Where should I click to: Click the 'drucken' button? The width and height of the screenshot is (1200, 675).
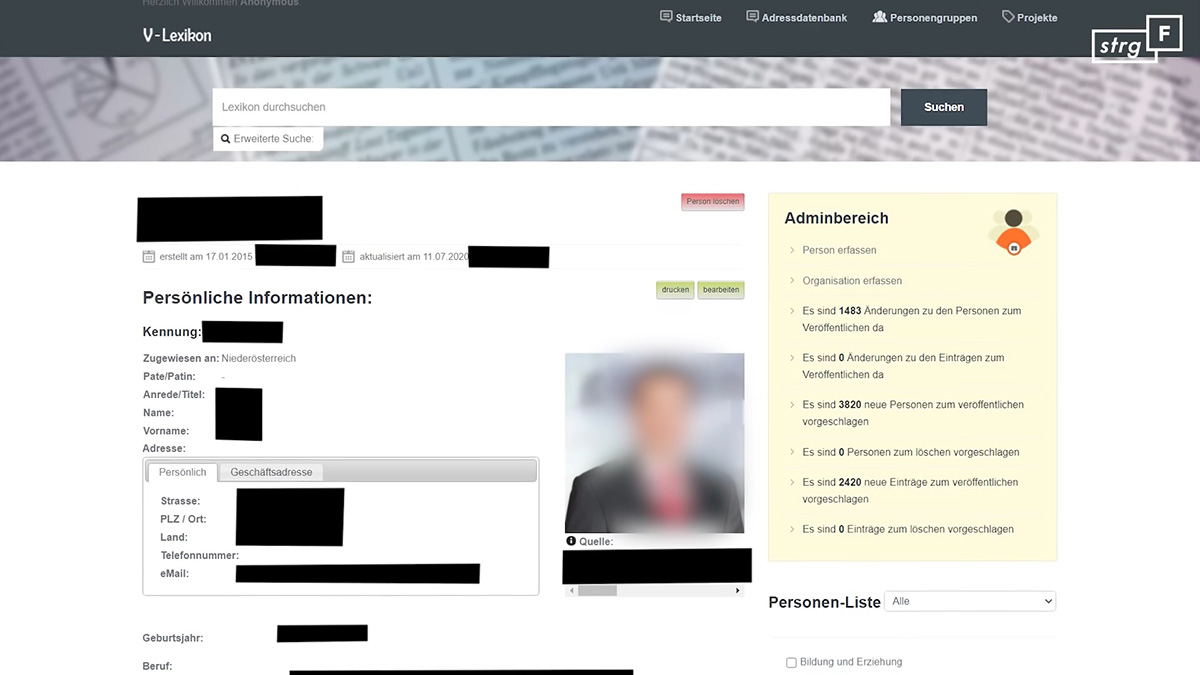pos(675,290)
